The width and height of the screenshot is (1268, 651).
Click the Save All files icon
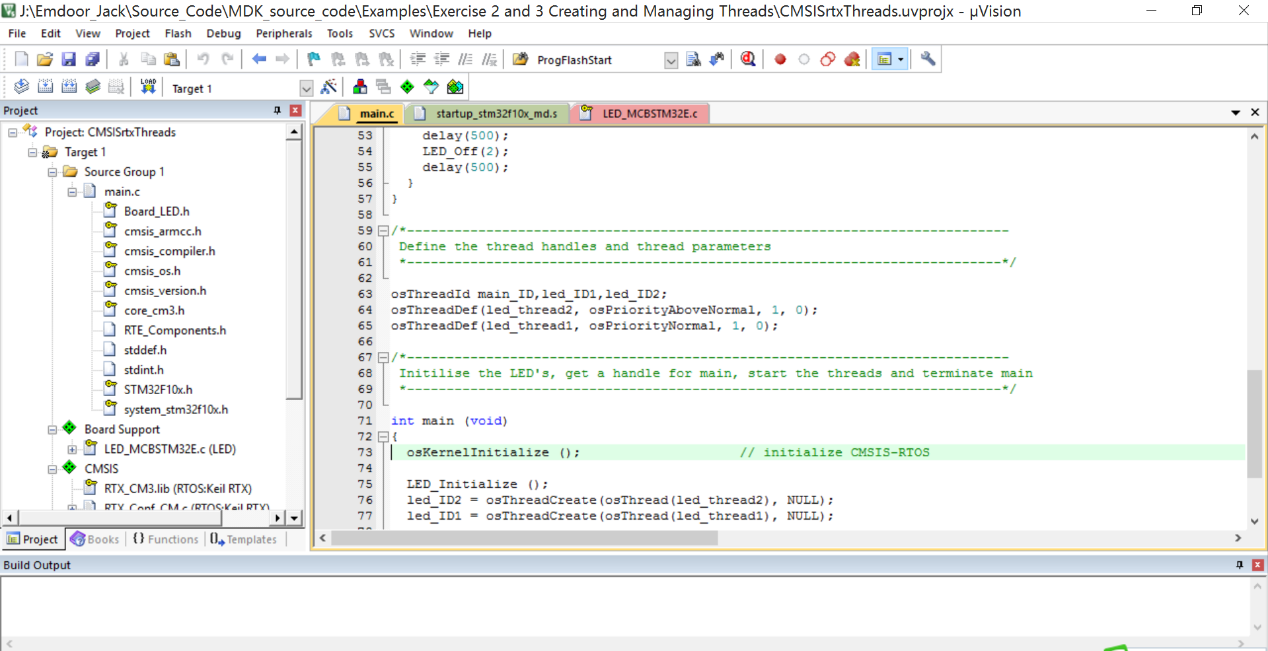click(92, 60)
